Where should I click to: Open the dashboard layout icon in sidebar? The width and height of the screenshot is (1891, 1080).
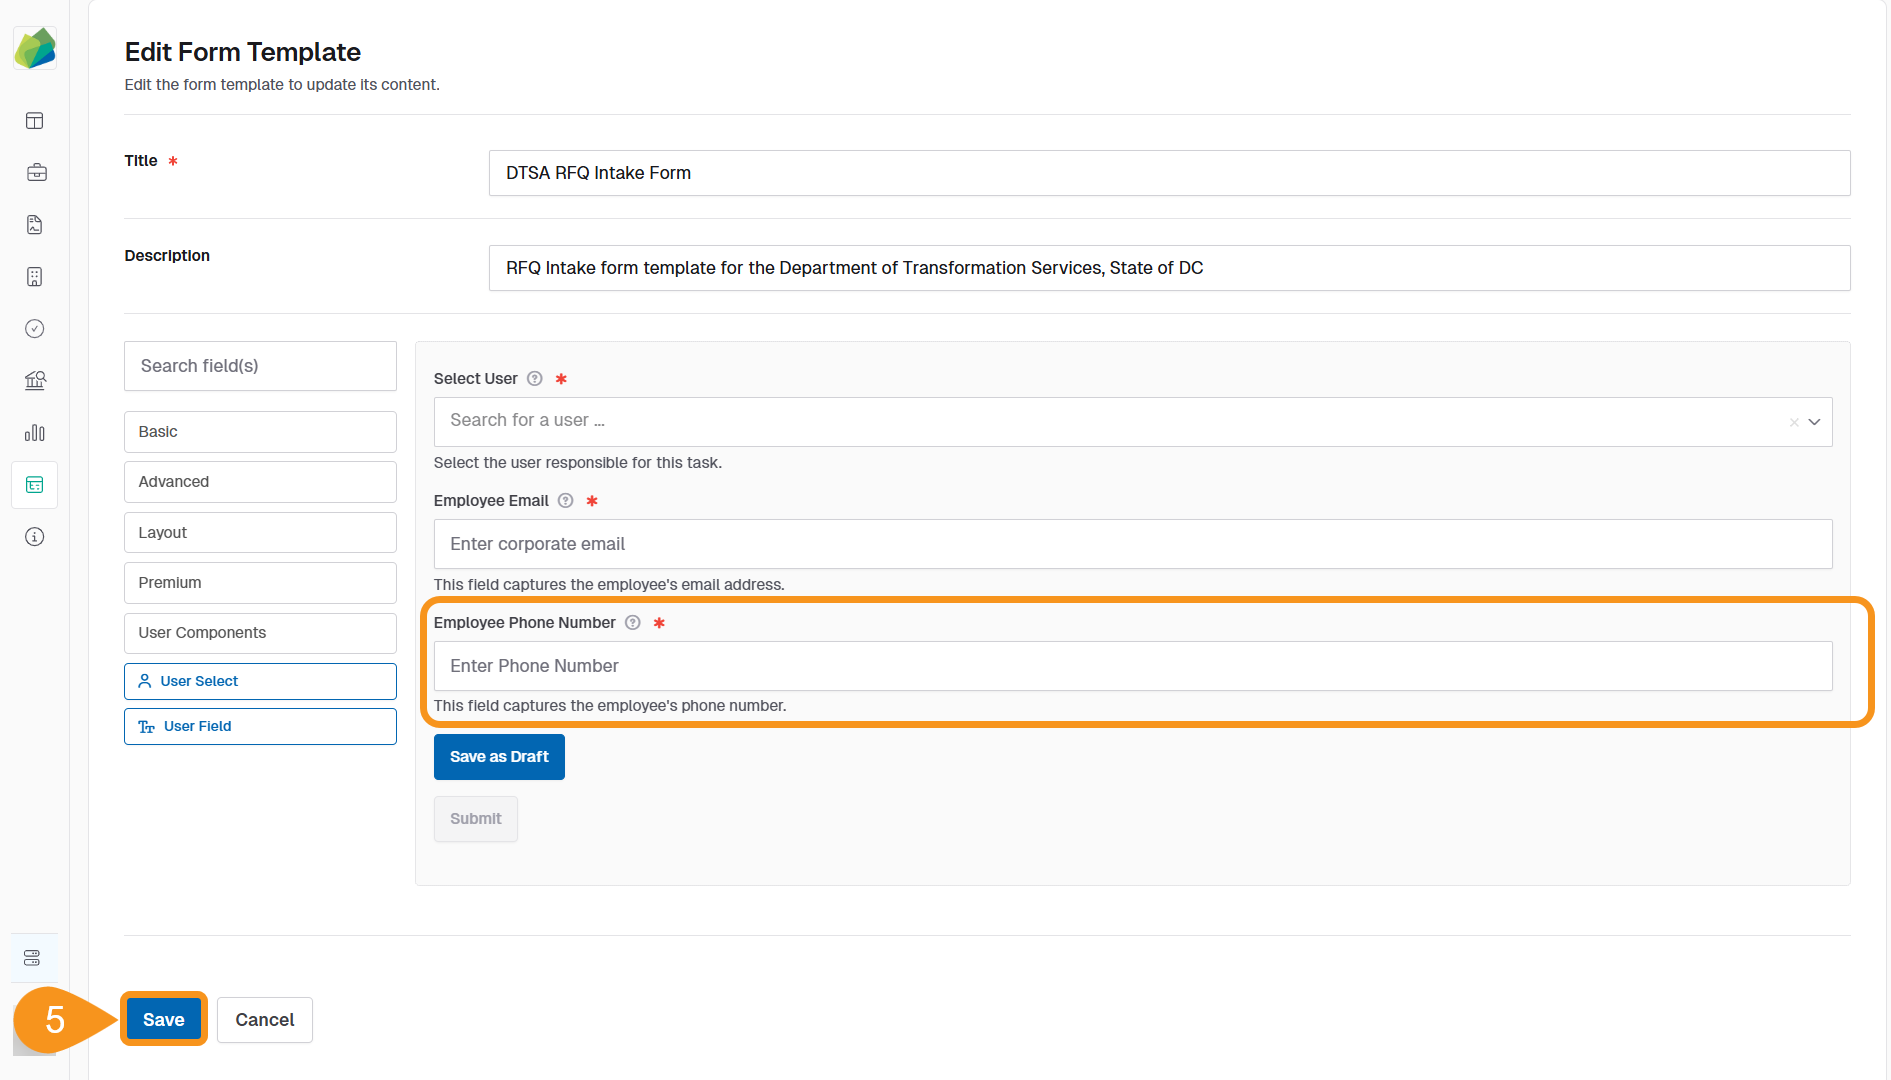click(x=35, y=121)
